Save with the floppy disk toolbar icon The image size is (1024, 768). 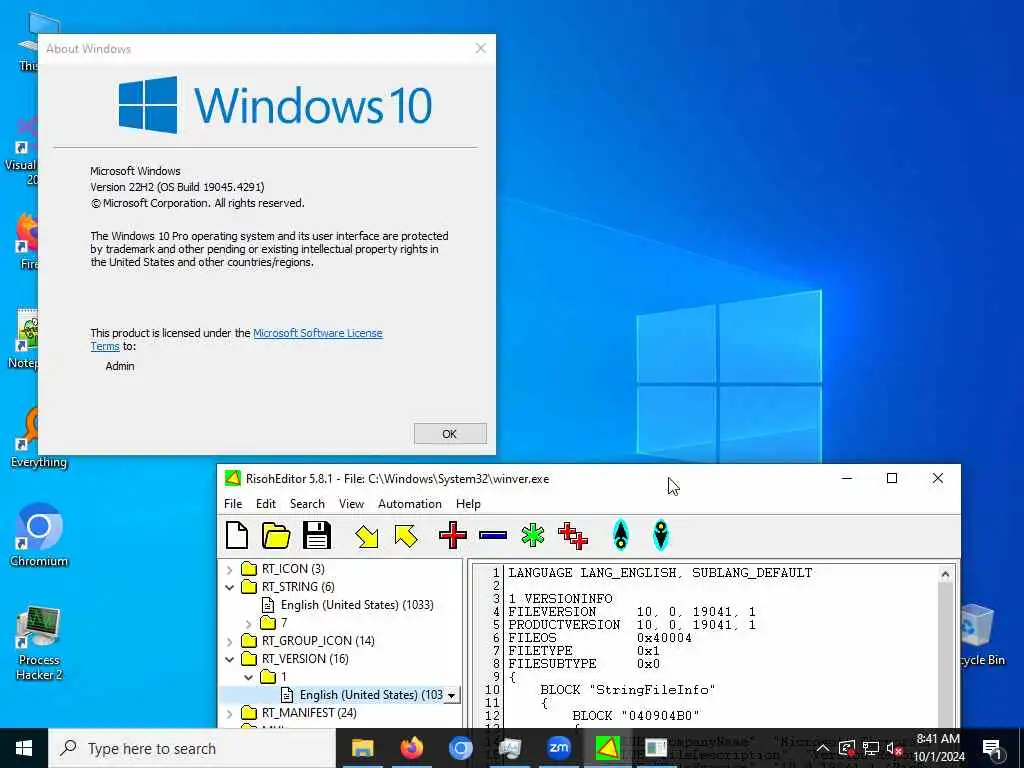click(317, 536)
